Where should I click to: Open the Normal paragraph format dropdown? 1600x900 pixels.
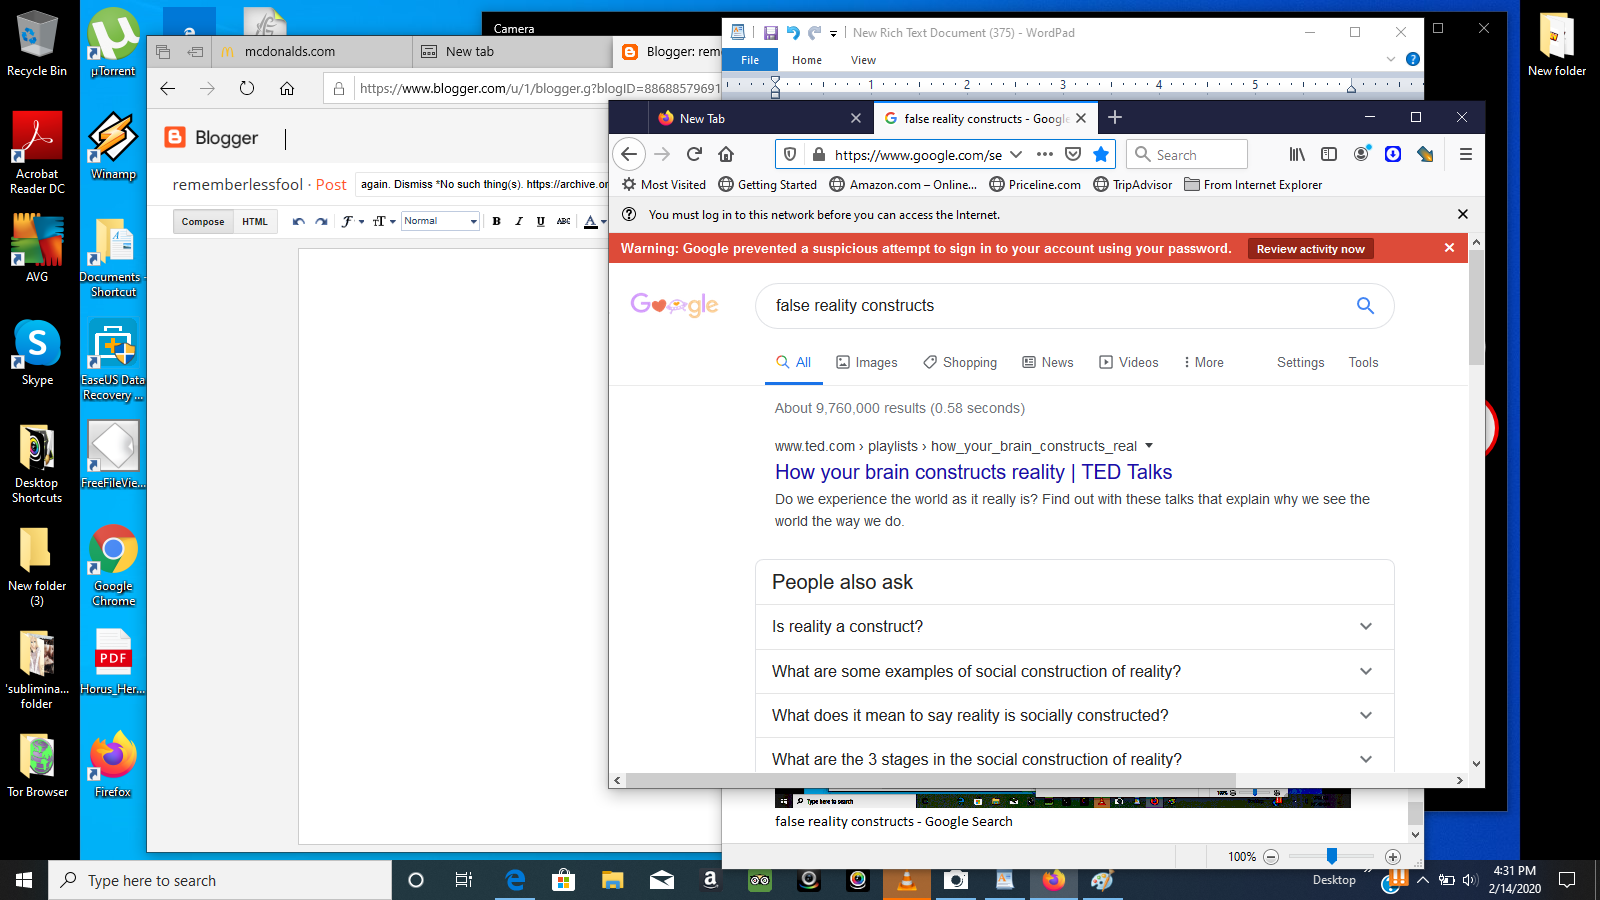(440, 221)
